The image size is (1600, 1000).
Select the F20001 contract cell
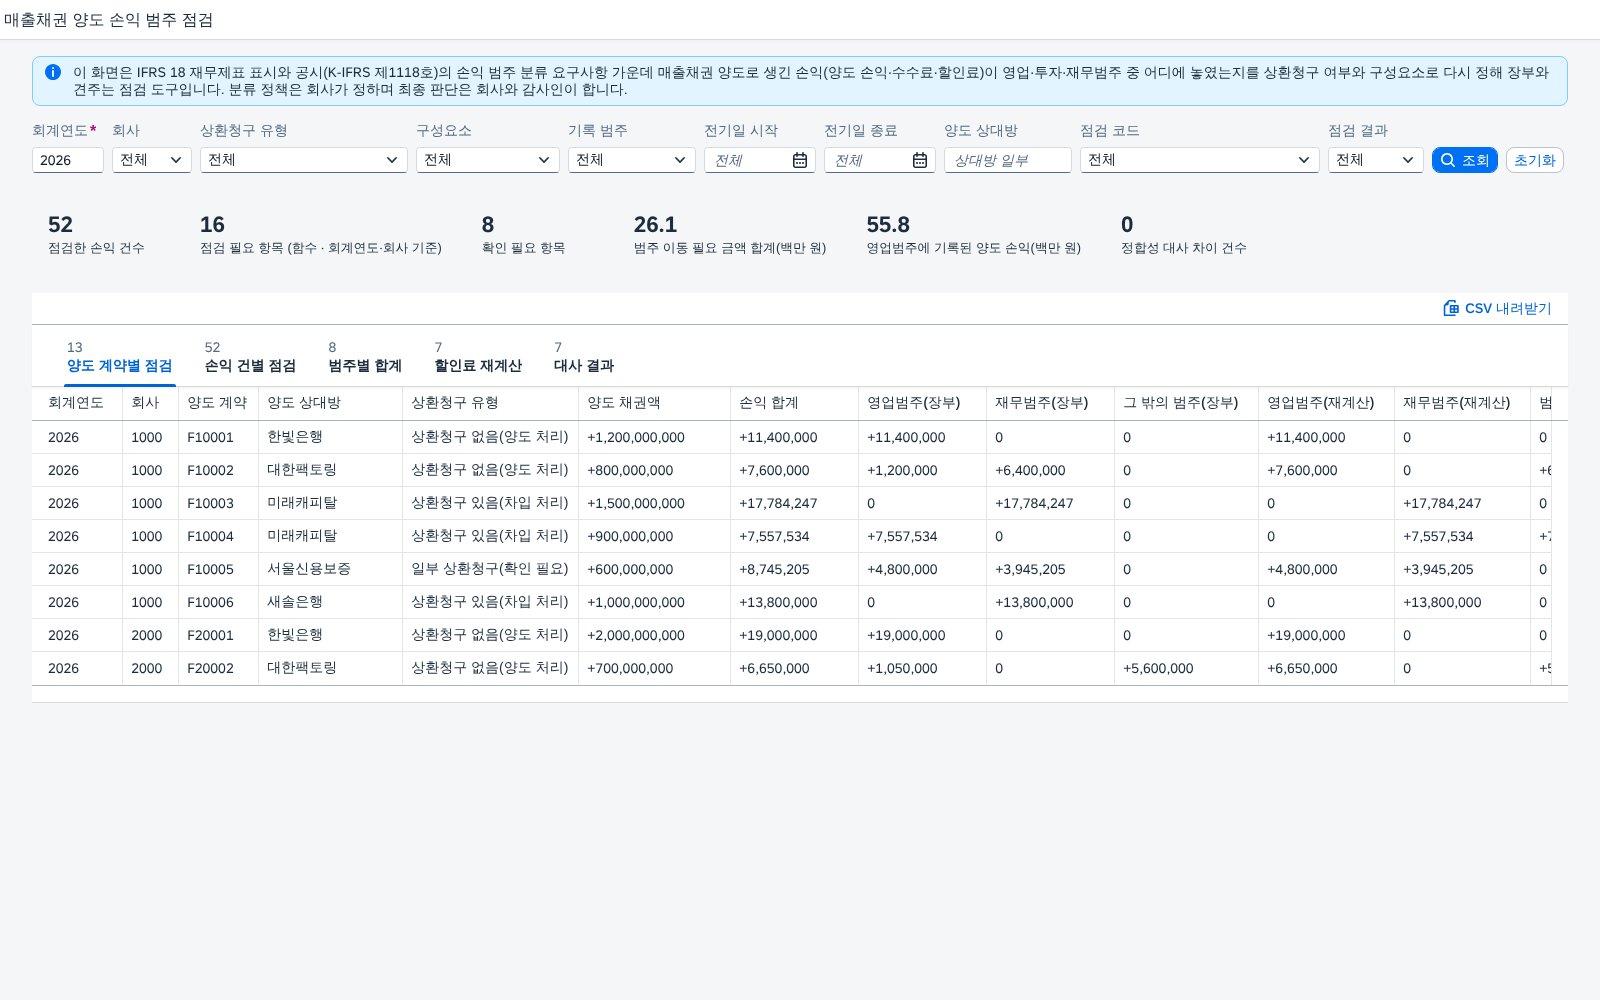pos(219,635)
